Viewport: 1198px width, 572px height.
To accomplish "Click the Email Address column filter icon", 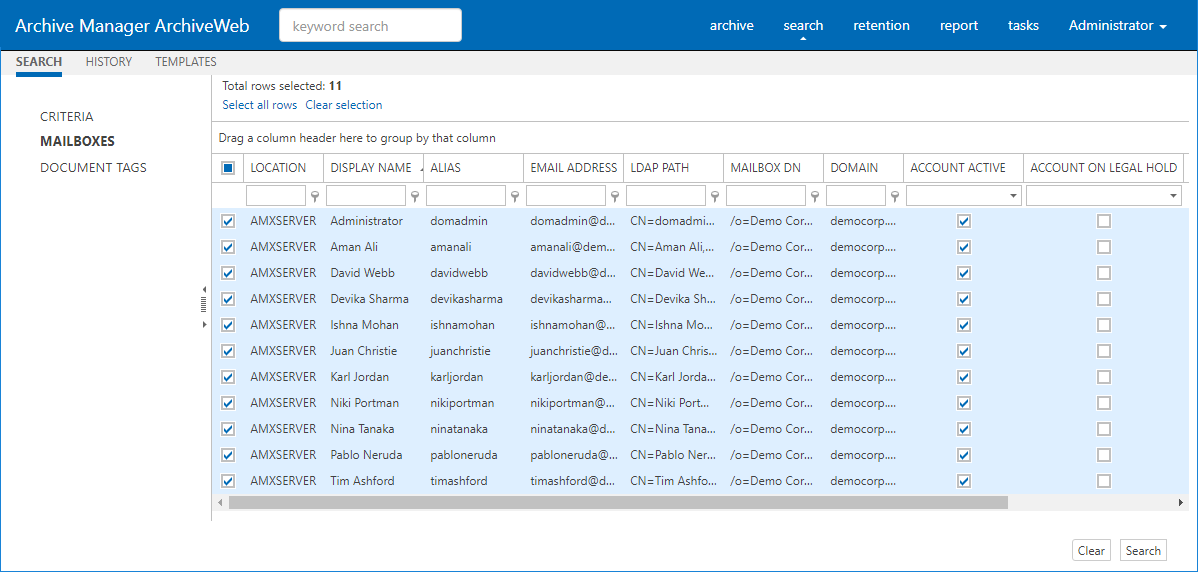I will pos(615,197).
